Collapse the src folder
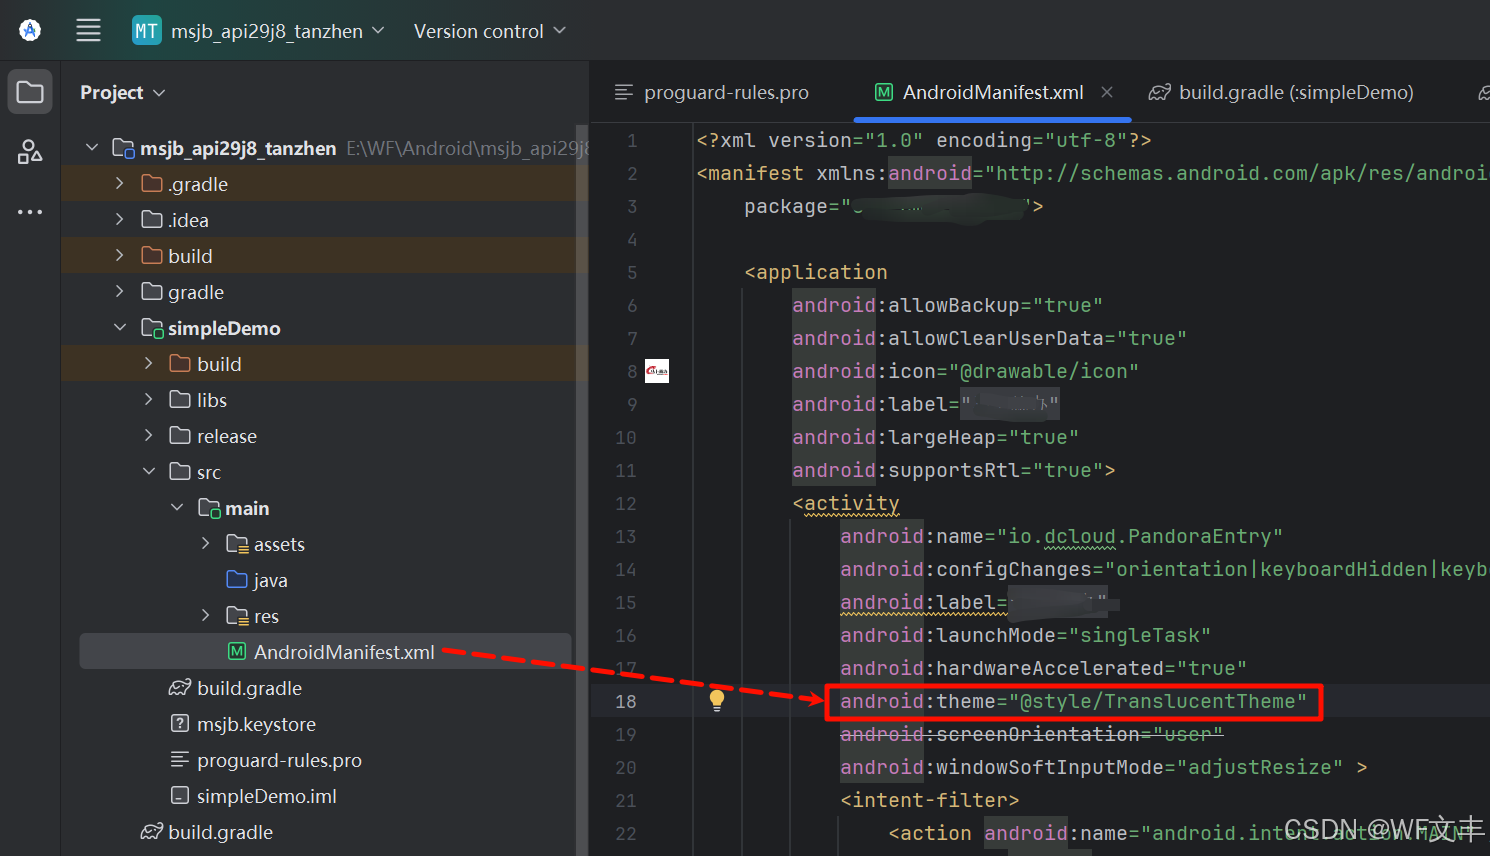The width and height of the screenshot is (1490, 856). [x=149, y=472]
